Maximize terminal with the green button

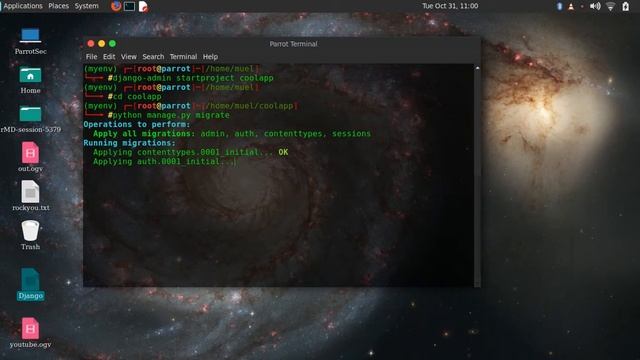(112, 44)
